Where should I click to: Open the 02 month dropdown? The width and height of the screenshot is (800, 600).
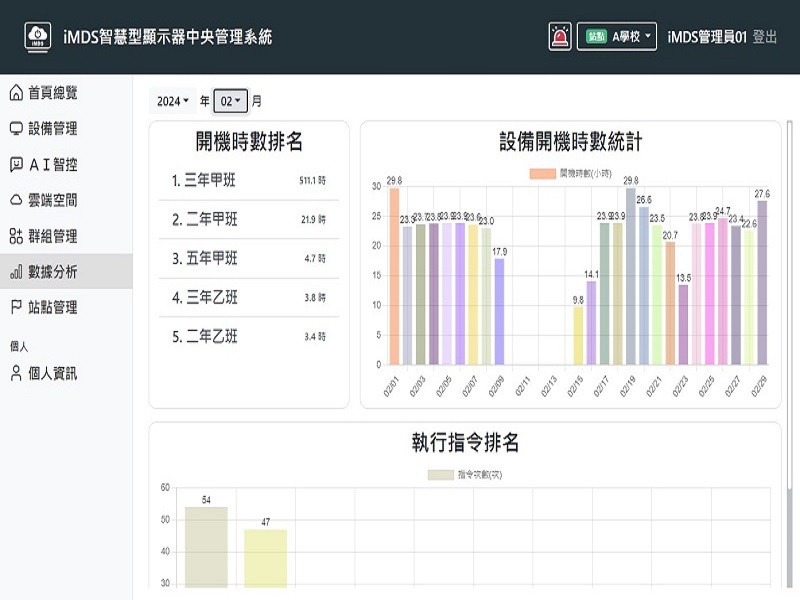(x=231, y=101)
